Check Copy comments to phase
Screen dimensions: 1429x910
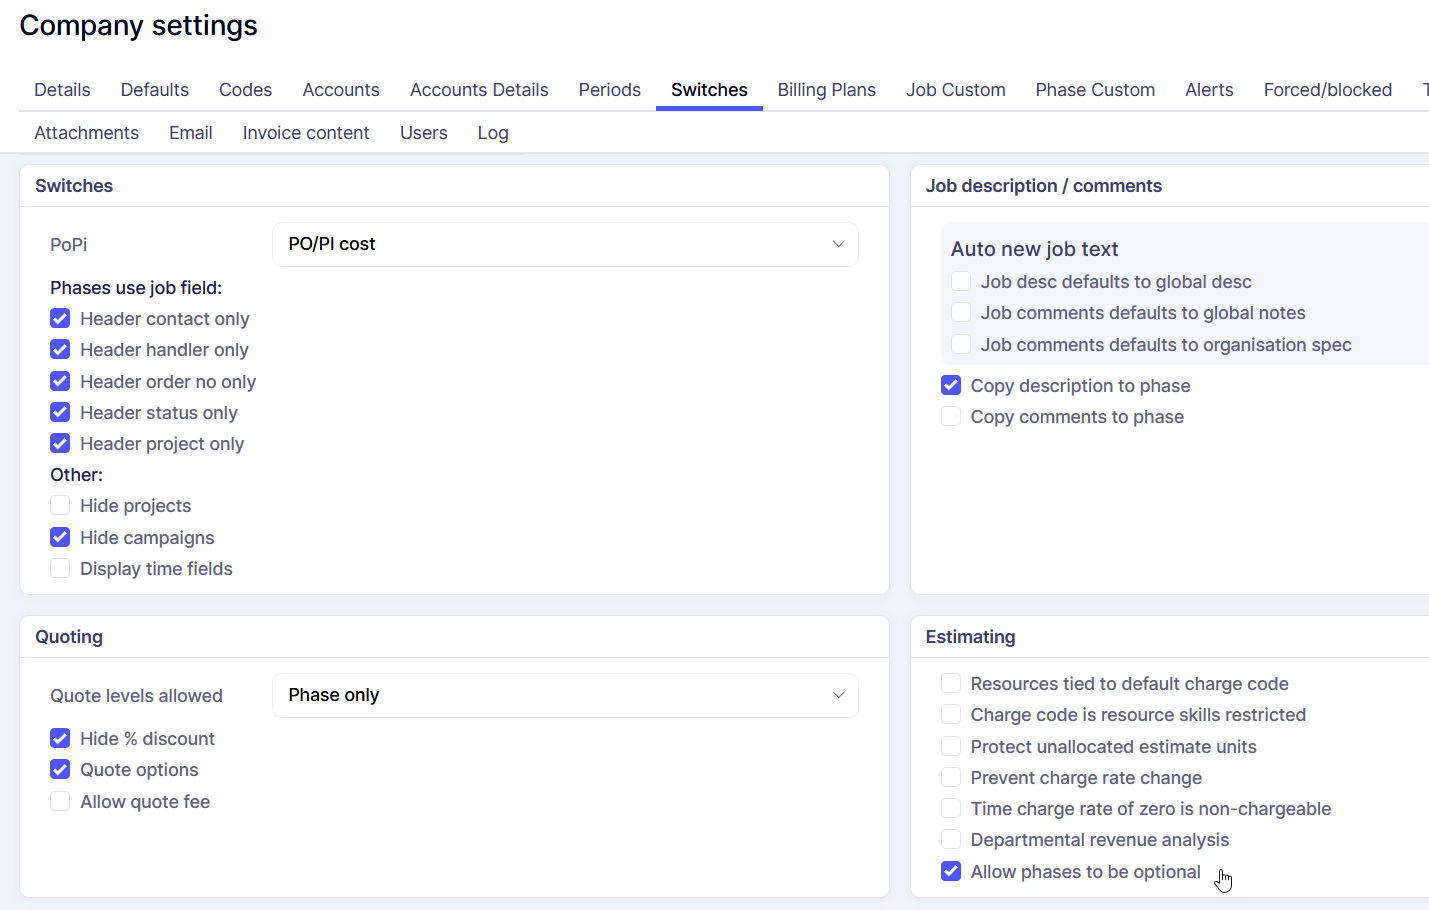click(x=951, y=417)
